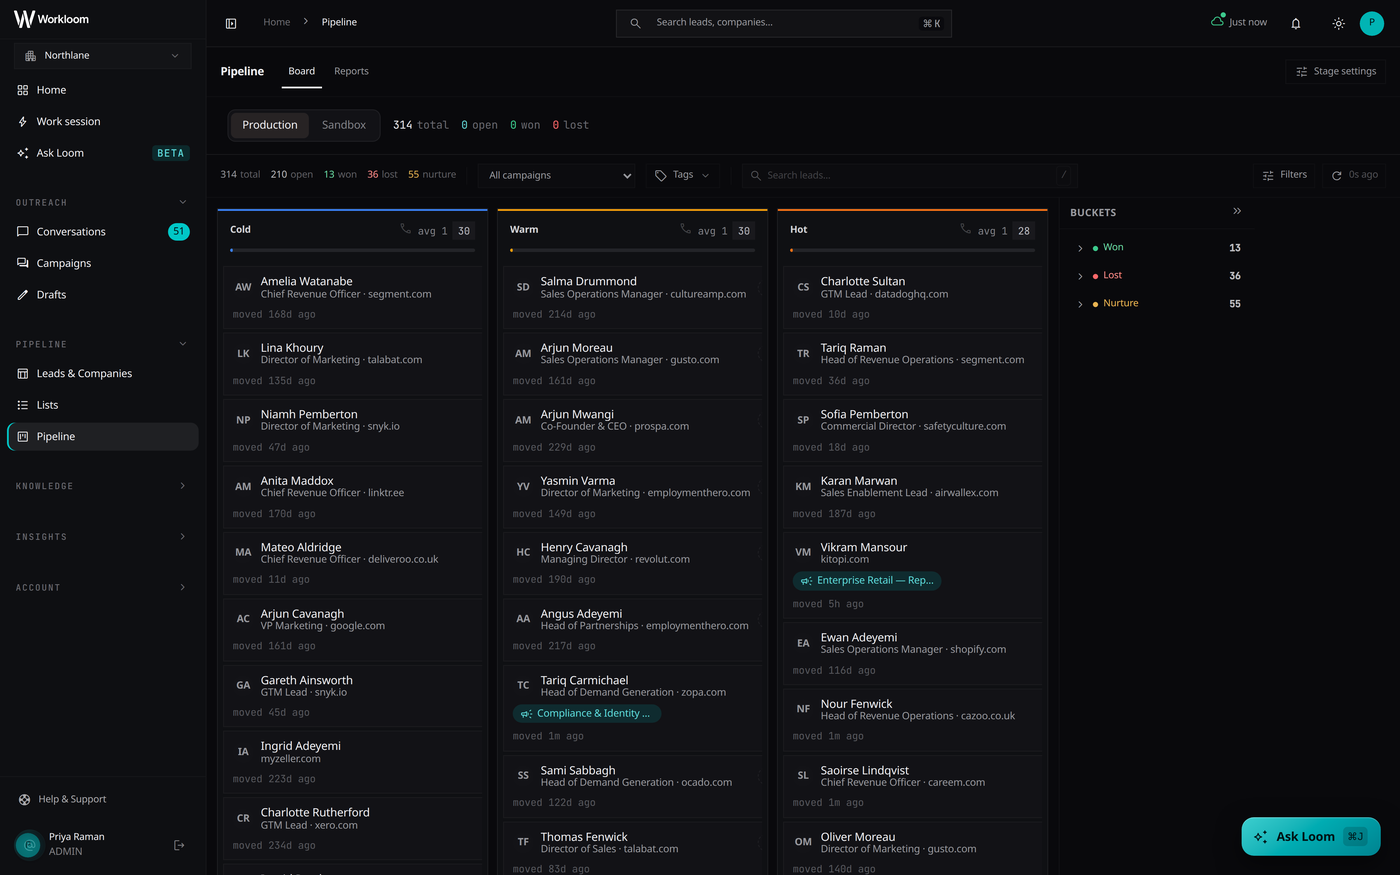Click the cloud sync status icon
1400x875 pixels.
1217,21
